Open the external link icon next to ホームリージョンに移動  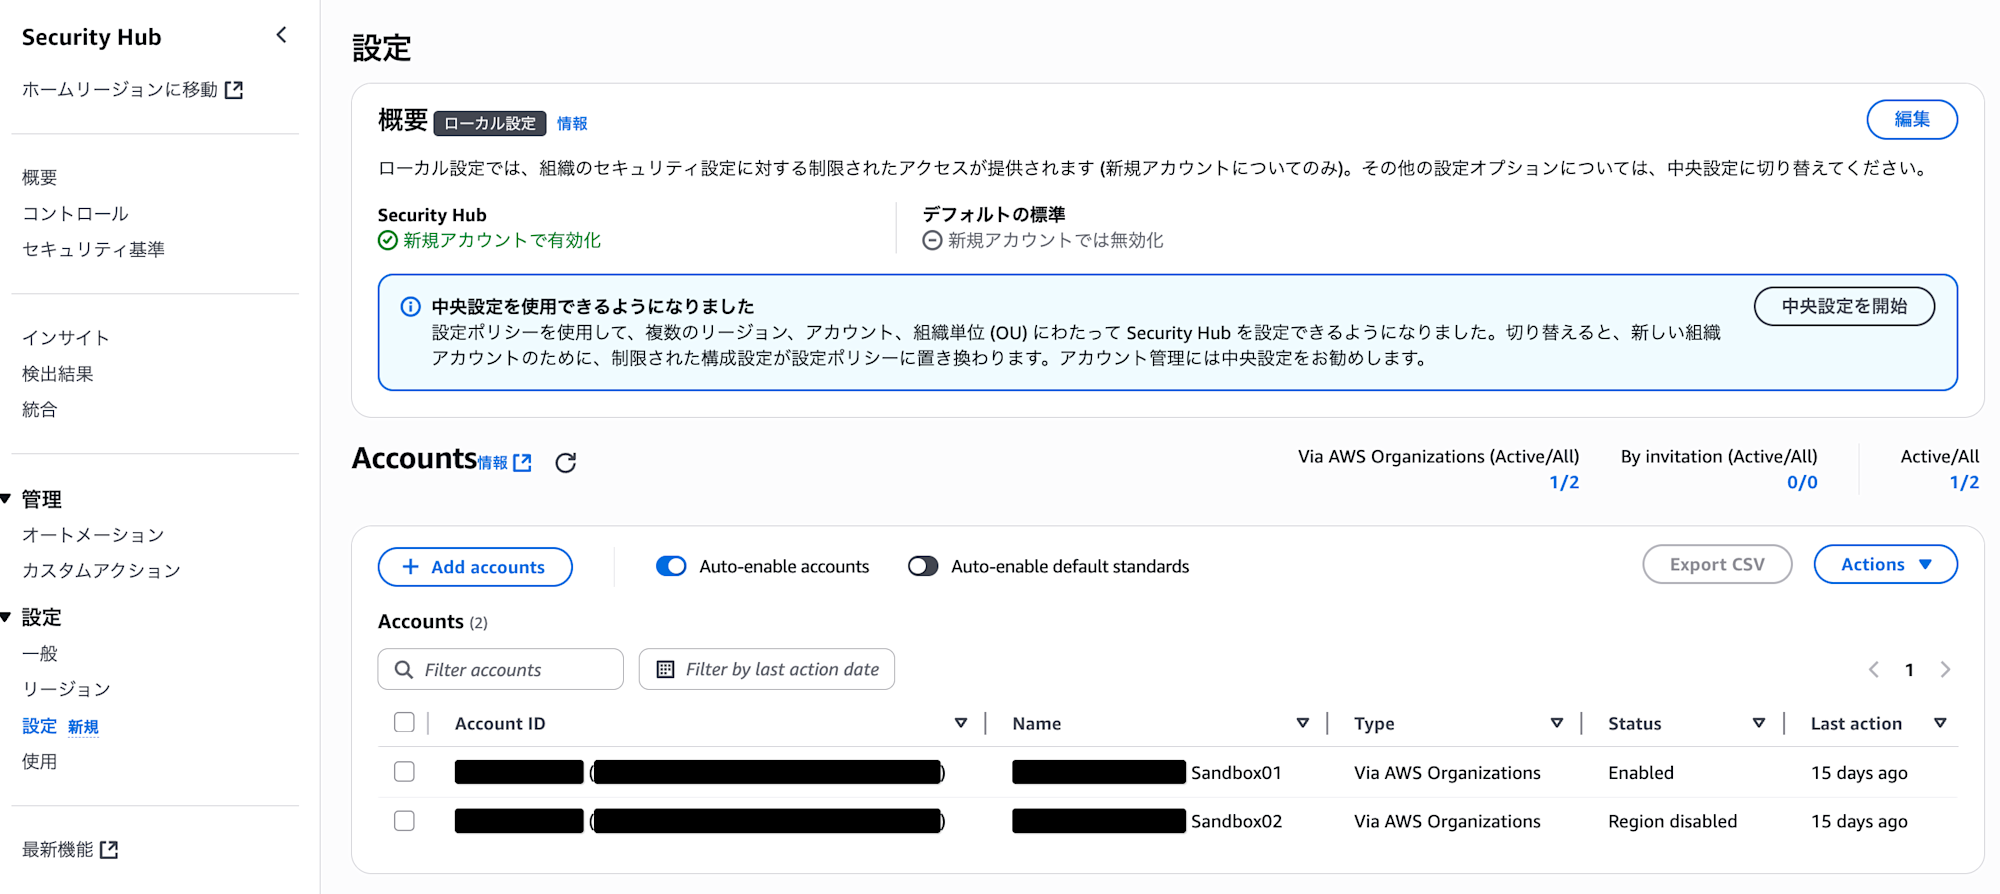(234, 90)
